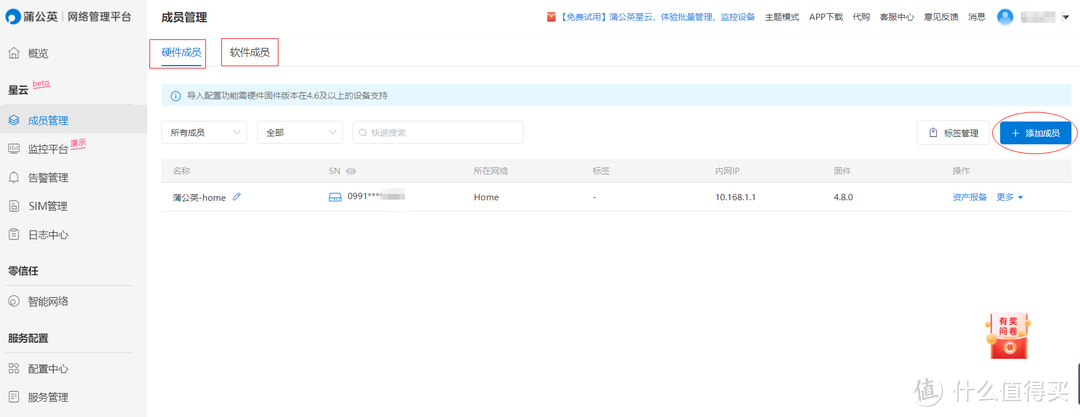Focus the 快速搜索 search field
The height and width of the screenshot is (417, 1080).
pos(438,133)
